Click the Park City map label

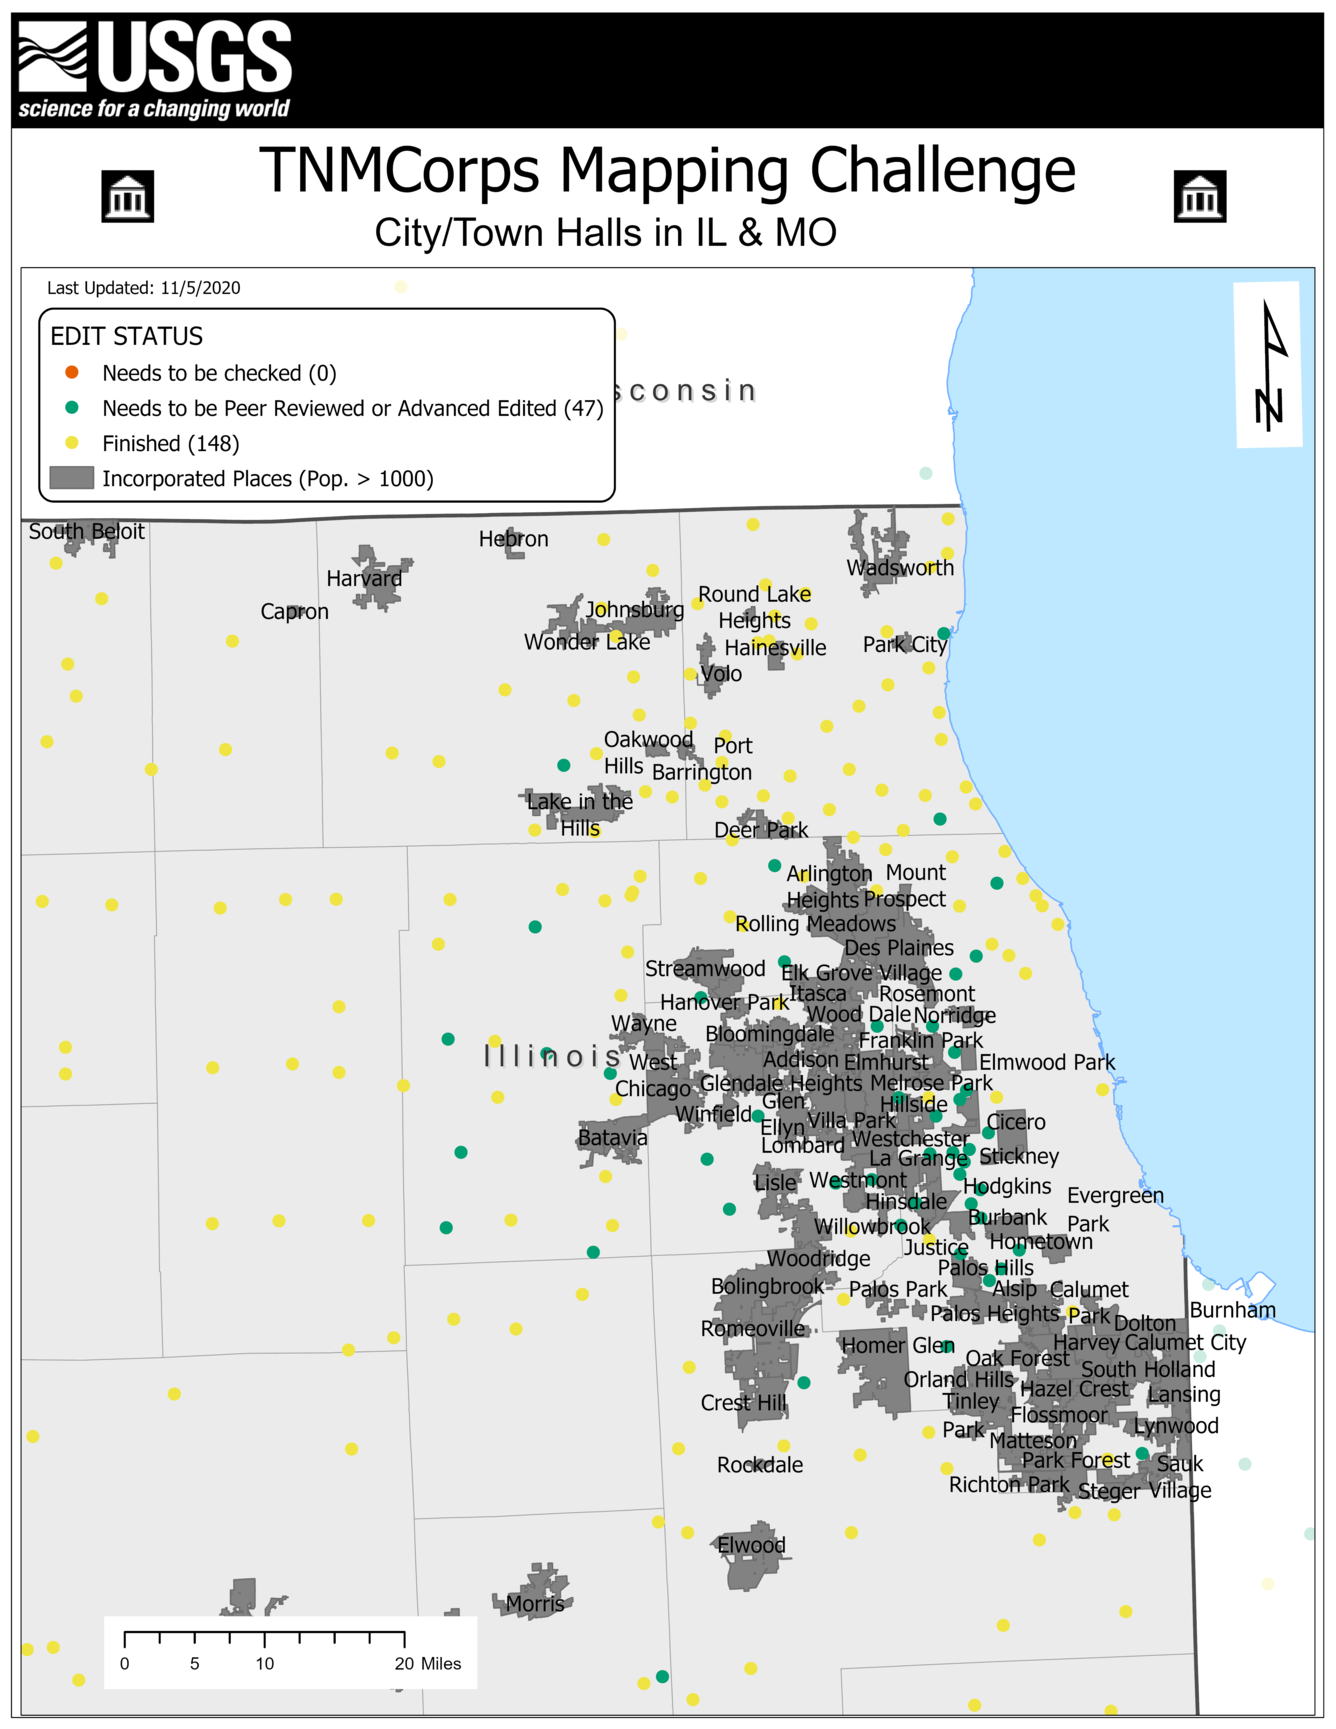905,645
